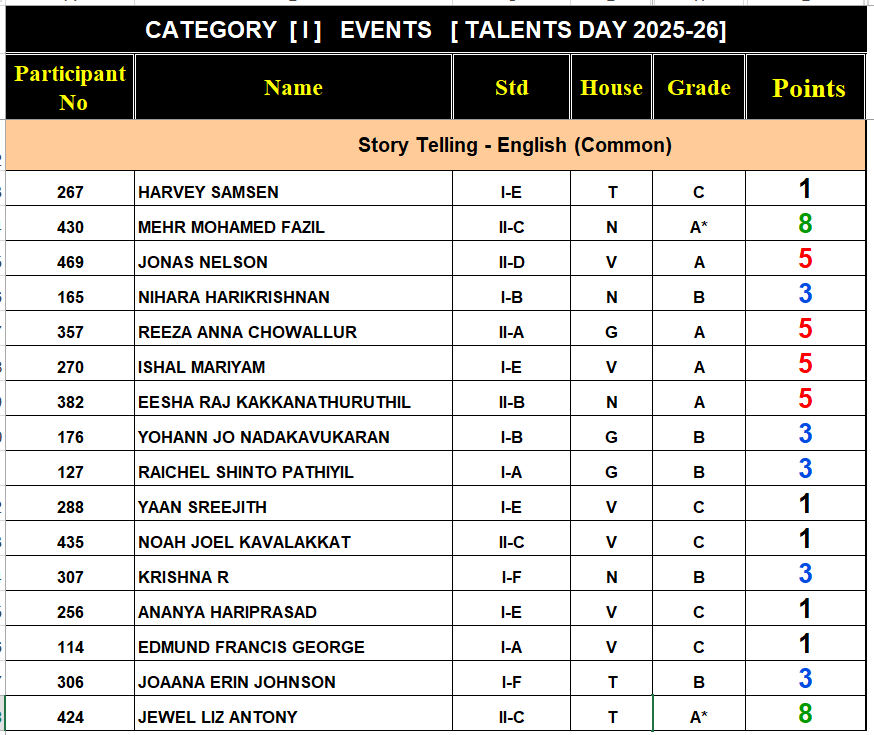Select the NIHARA HARIKRISHNAN cell
Image resolution: width=874 pixels, height=735 pixels.
pyautogui.click(x=293, y=294)
